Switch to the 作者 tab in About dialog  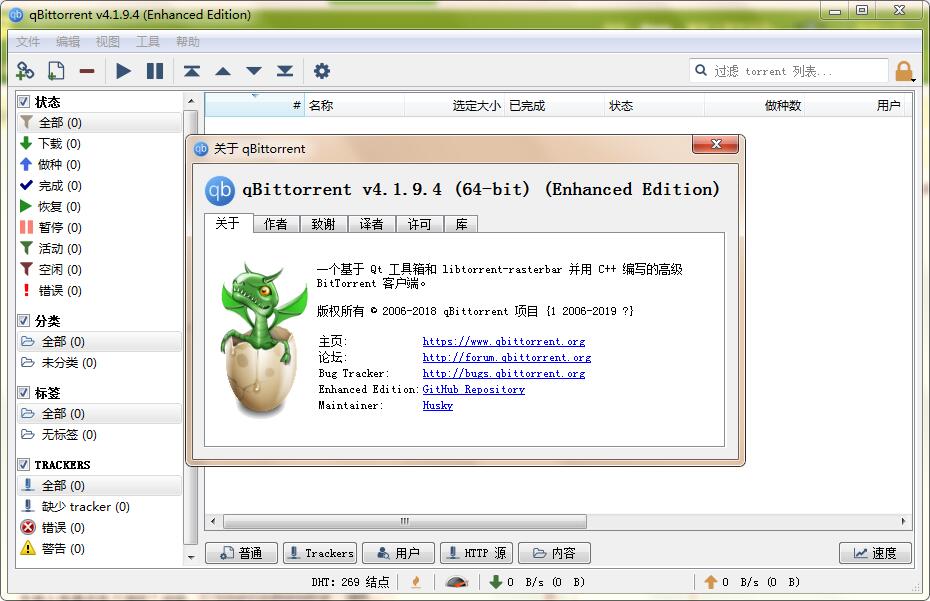coord(276,223)
